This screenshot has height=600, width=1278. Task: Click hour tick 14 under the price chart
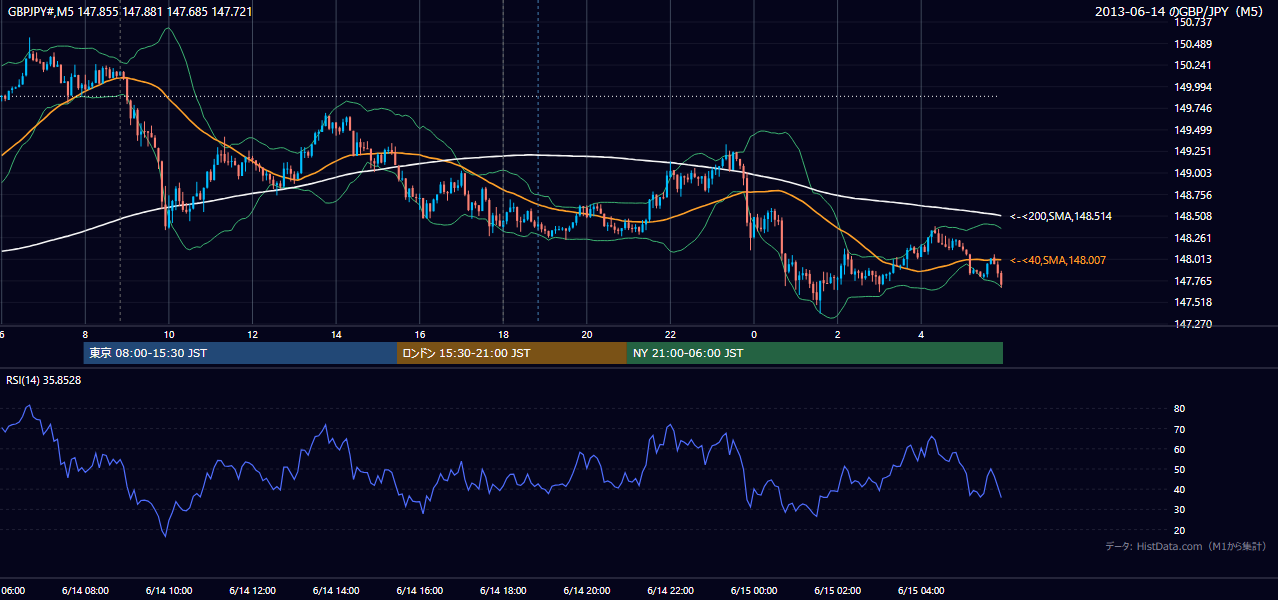point(336,334)
